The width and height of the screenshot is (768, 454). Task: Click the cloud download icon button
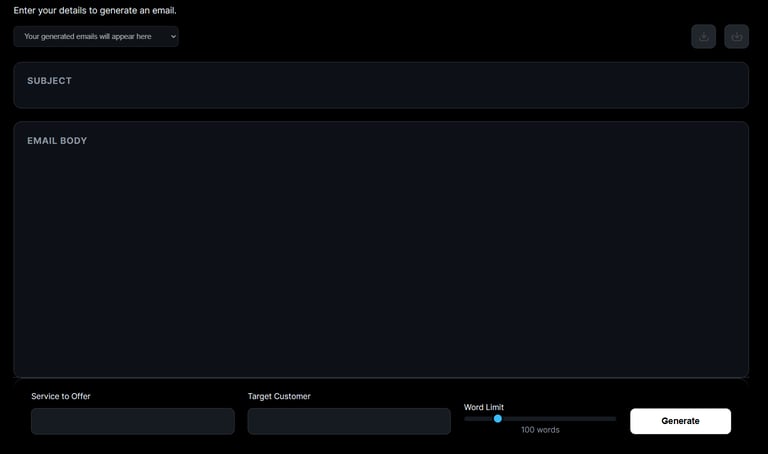coord(736,37)
